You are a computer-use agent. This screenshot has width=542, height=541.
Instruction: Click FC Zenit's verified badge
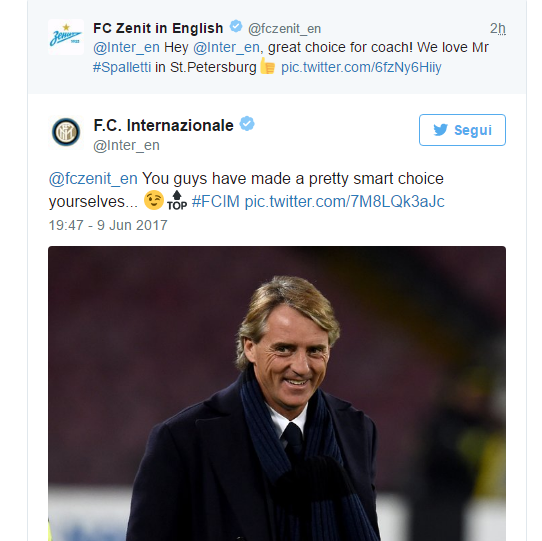click(x=236, y=26)
